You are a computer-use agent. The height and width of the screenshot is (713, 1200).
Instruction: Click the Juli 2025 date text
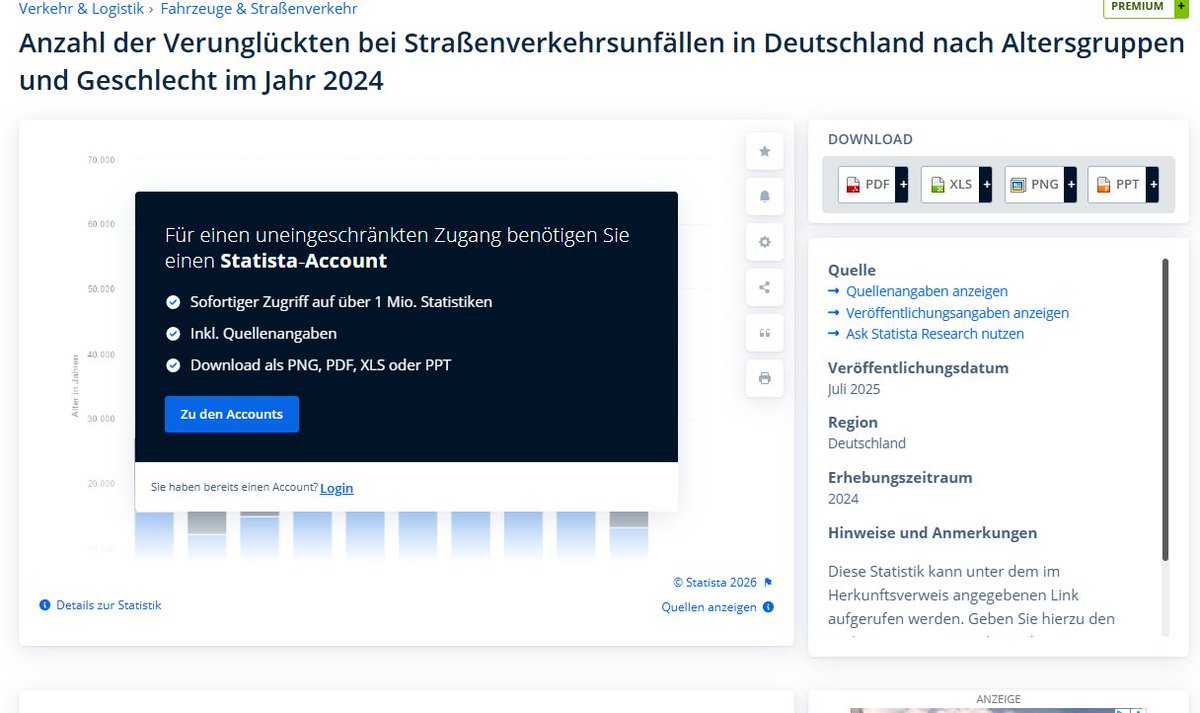(x=854, y=389)
